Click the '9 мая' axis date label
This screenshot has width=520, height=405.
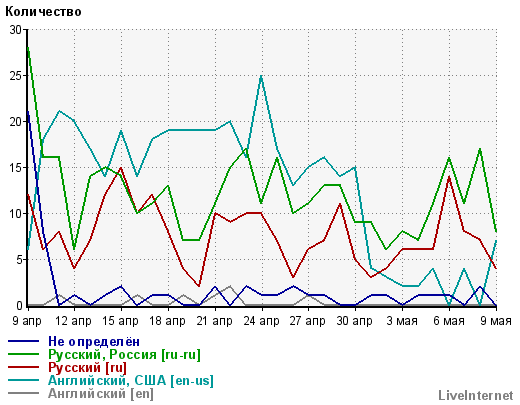pos(496,321)
